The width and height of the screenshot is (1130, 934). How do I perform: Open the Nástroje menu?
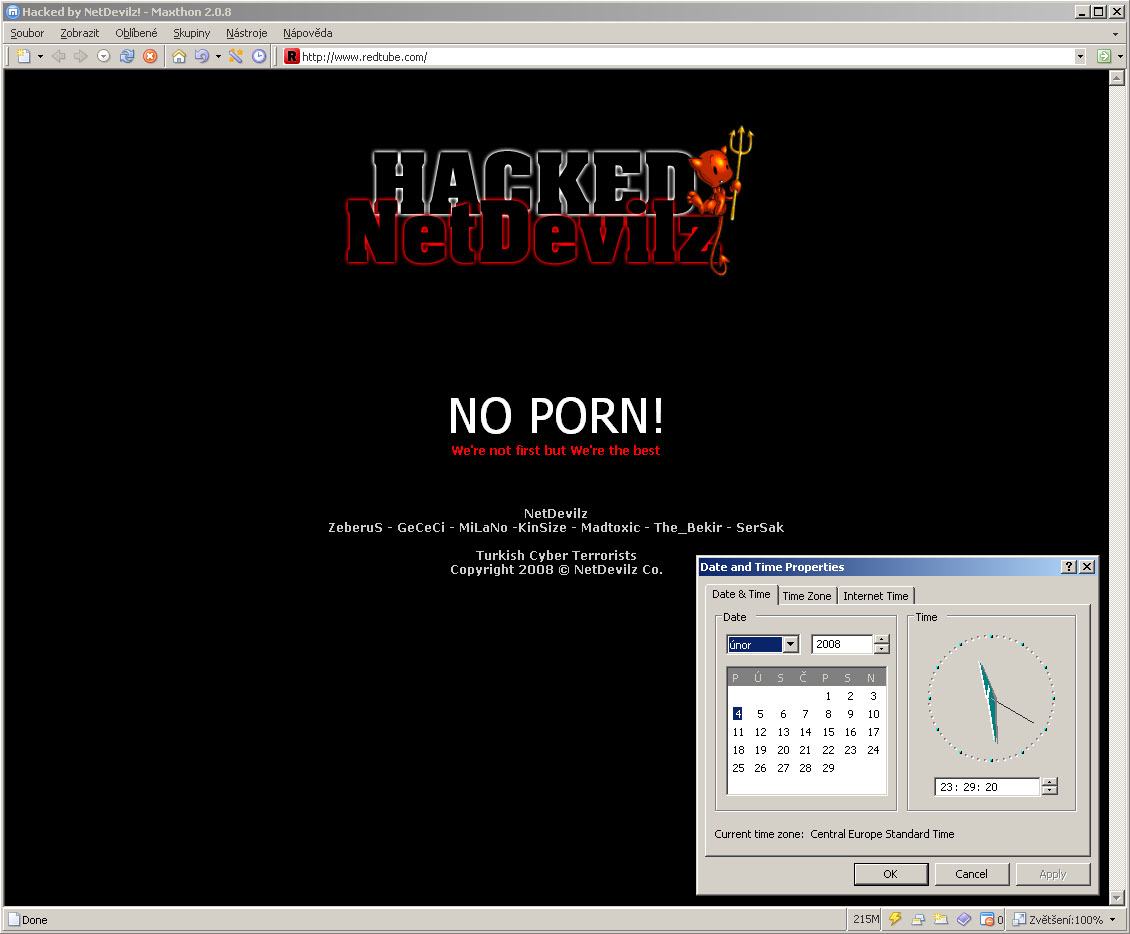pos(246,33)
